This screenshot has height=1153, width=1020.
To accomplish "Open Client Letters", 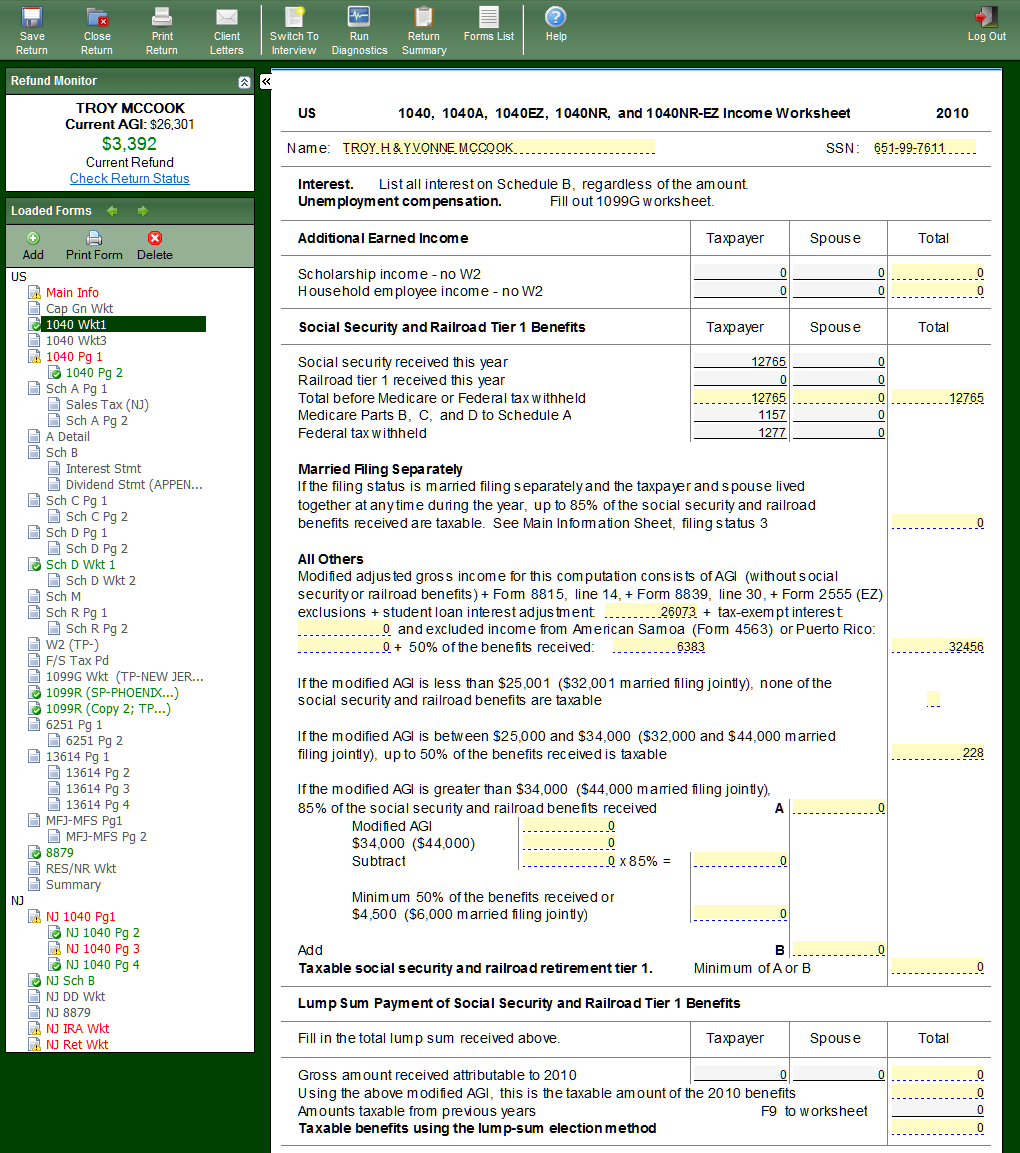I will point(227,29).
